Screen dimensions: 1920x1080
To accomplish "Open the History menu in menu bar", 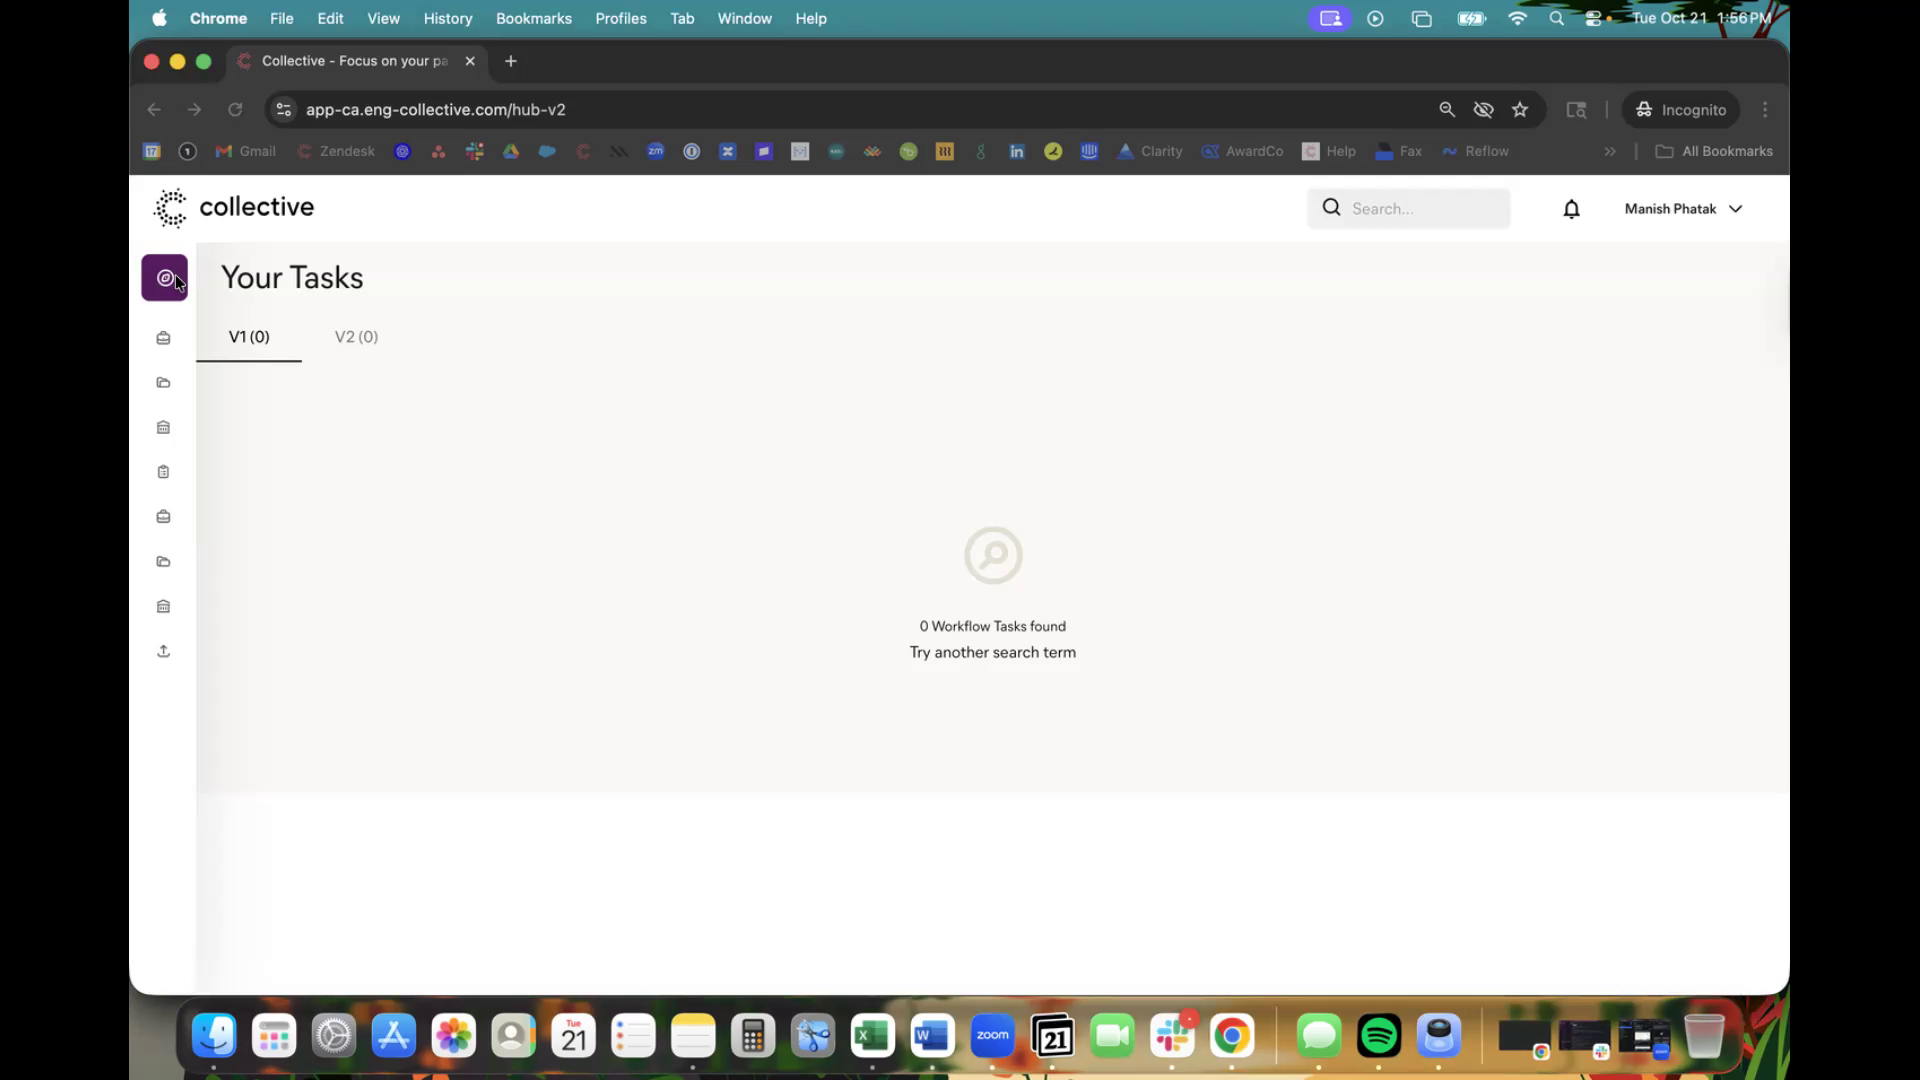I will pyautogui.click(x=447, y=18).
